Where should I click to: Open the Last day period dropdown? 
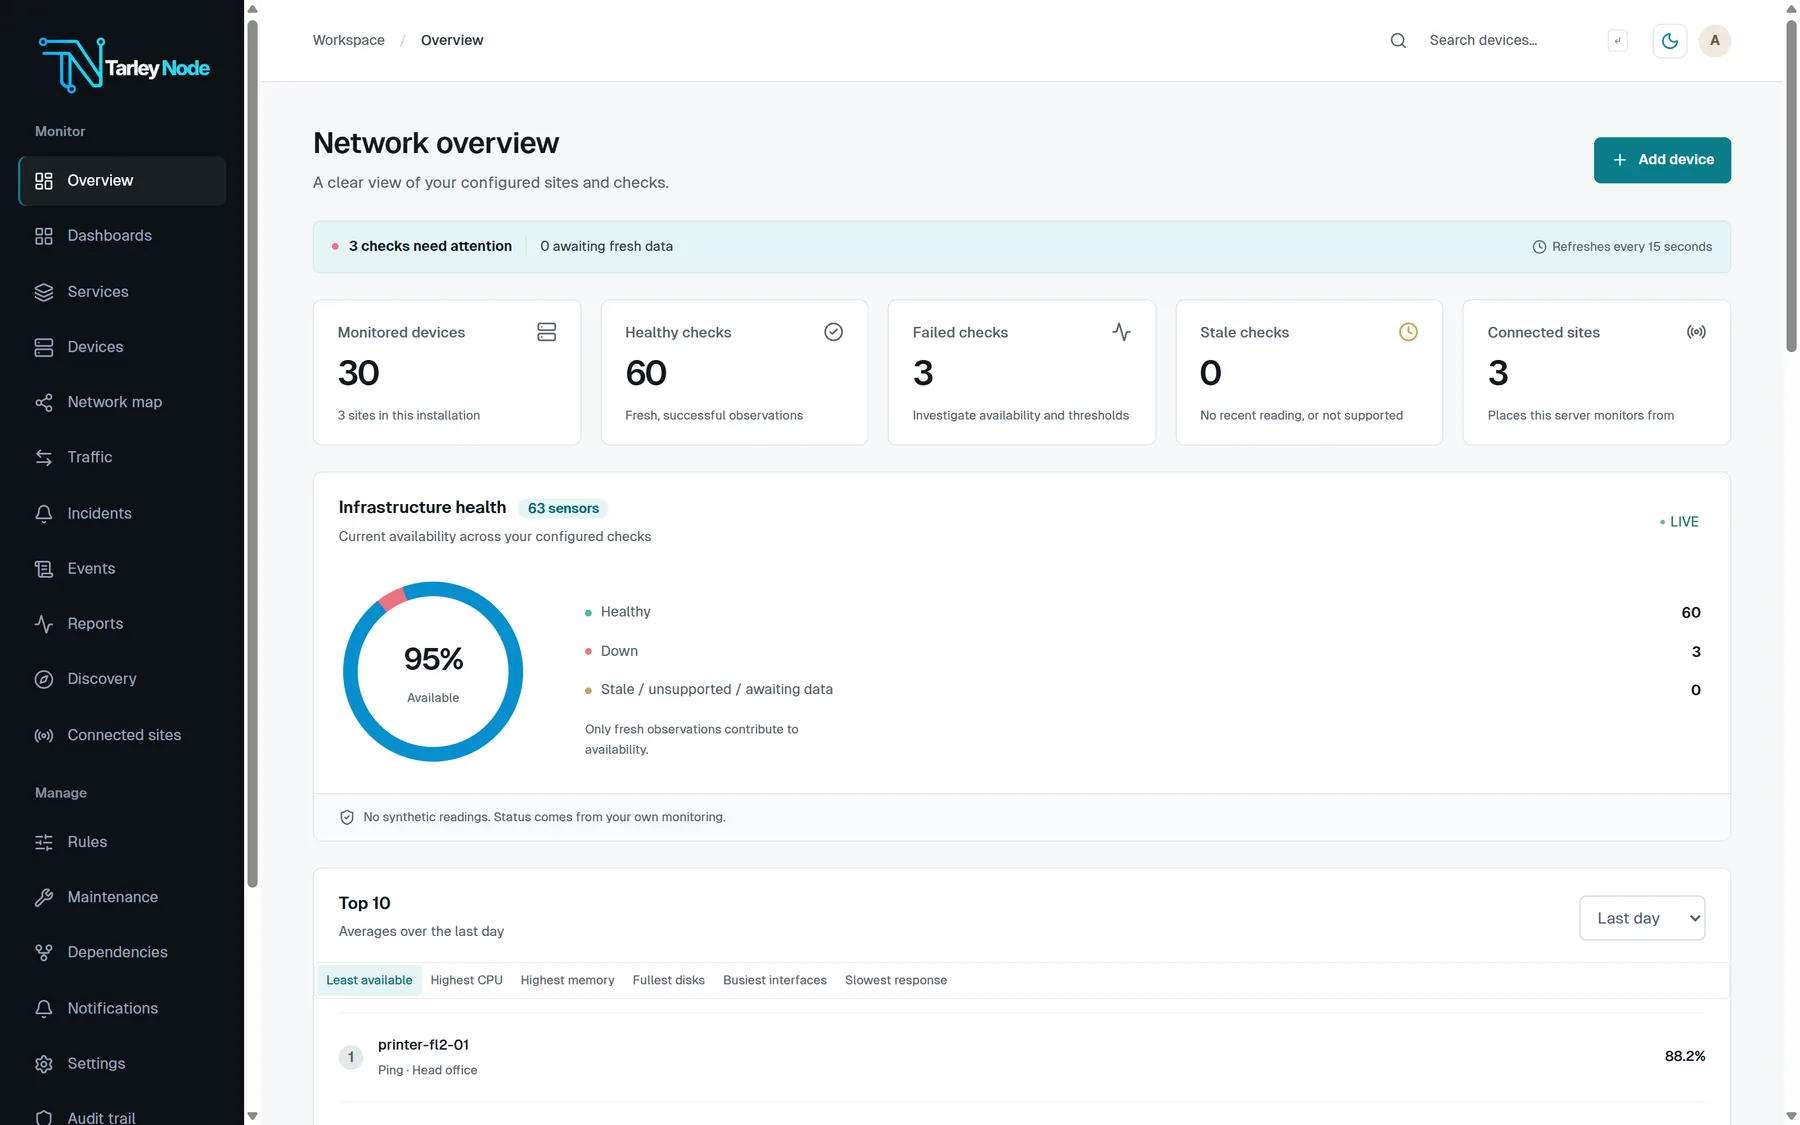tap(1642, 918)
